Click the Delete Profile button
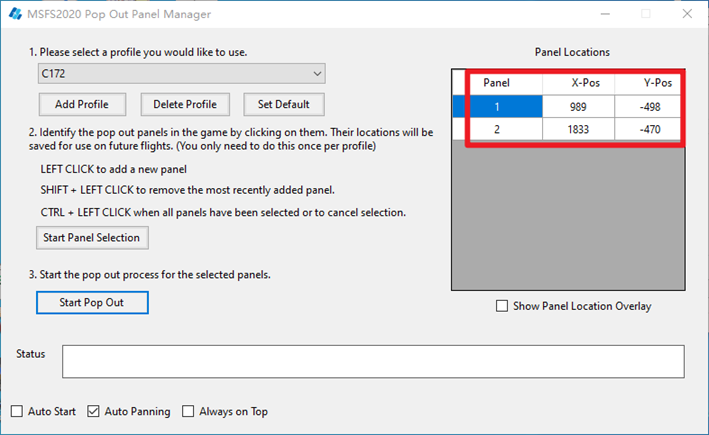The height and width of the screenshot is (435, 709). [185, 104]
